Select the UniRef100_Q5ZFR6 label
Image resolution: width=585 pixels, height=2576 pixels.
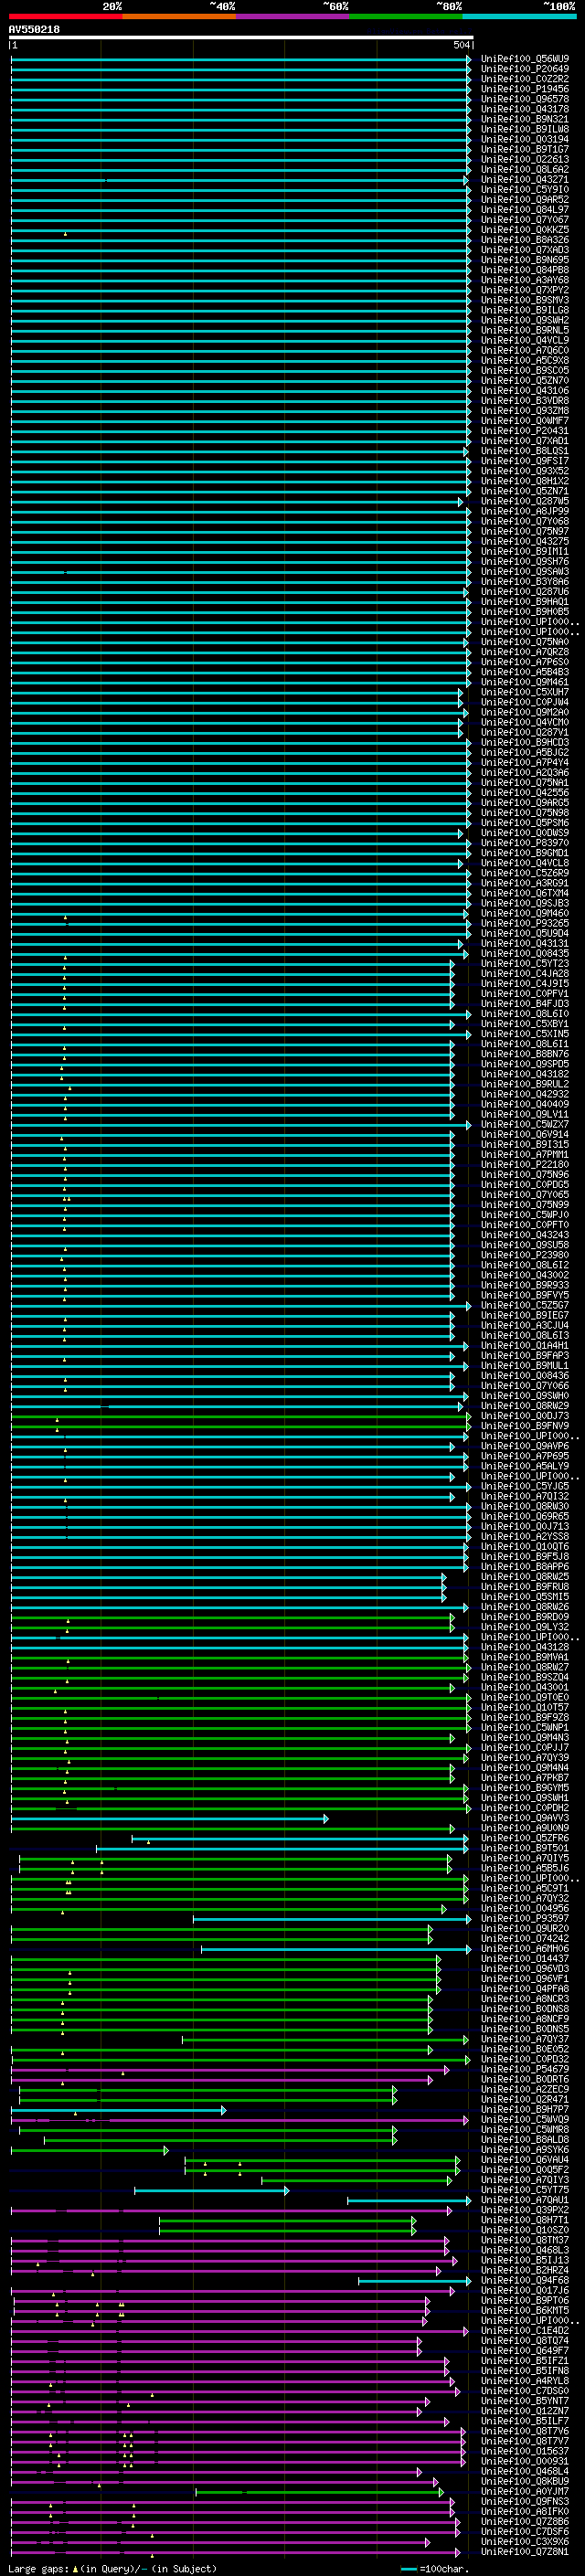[x=525, y=1838]
